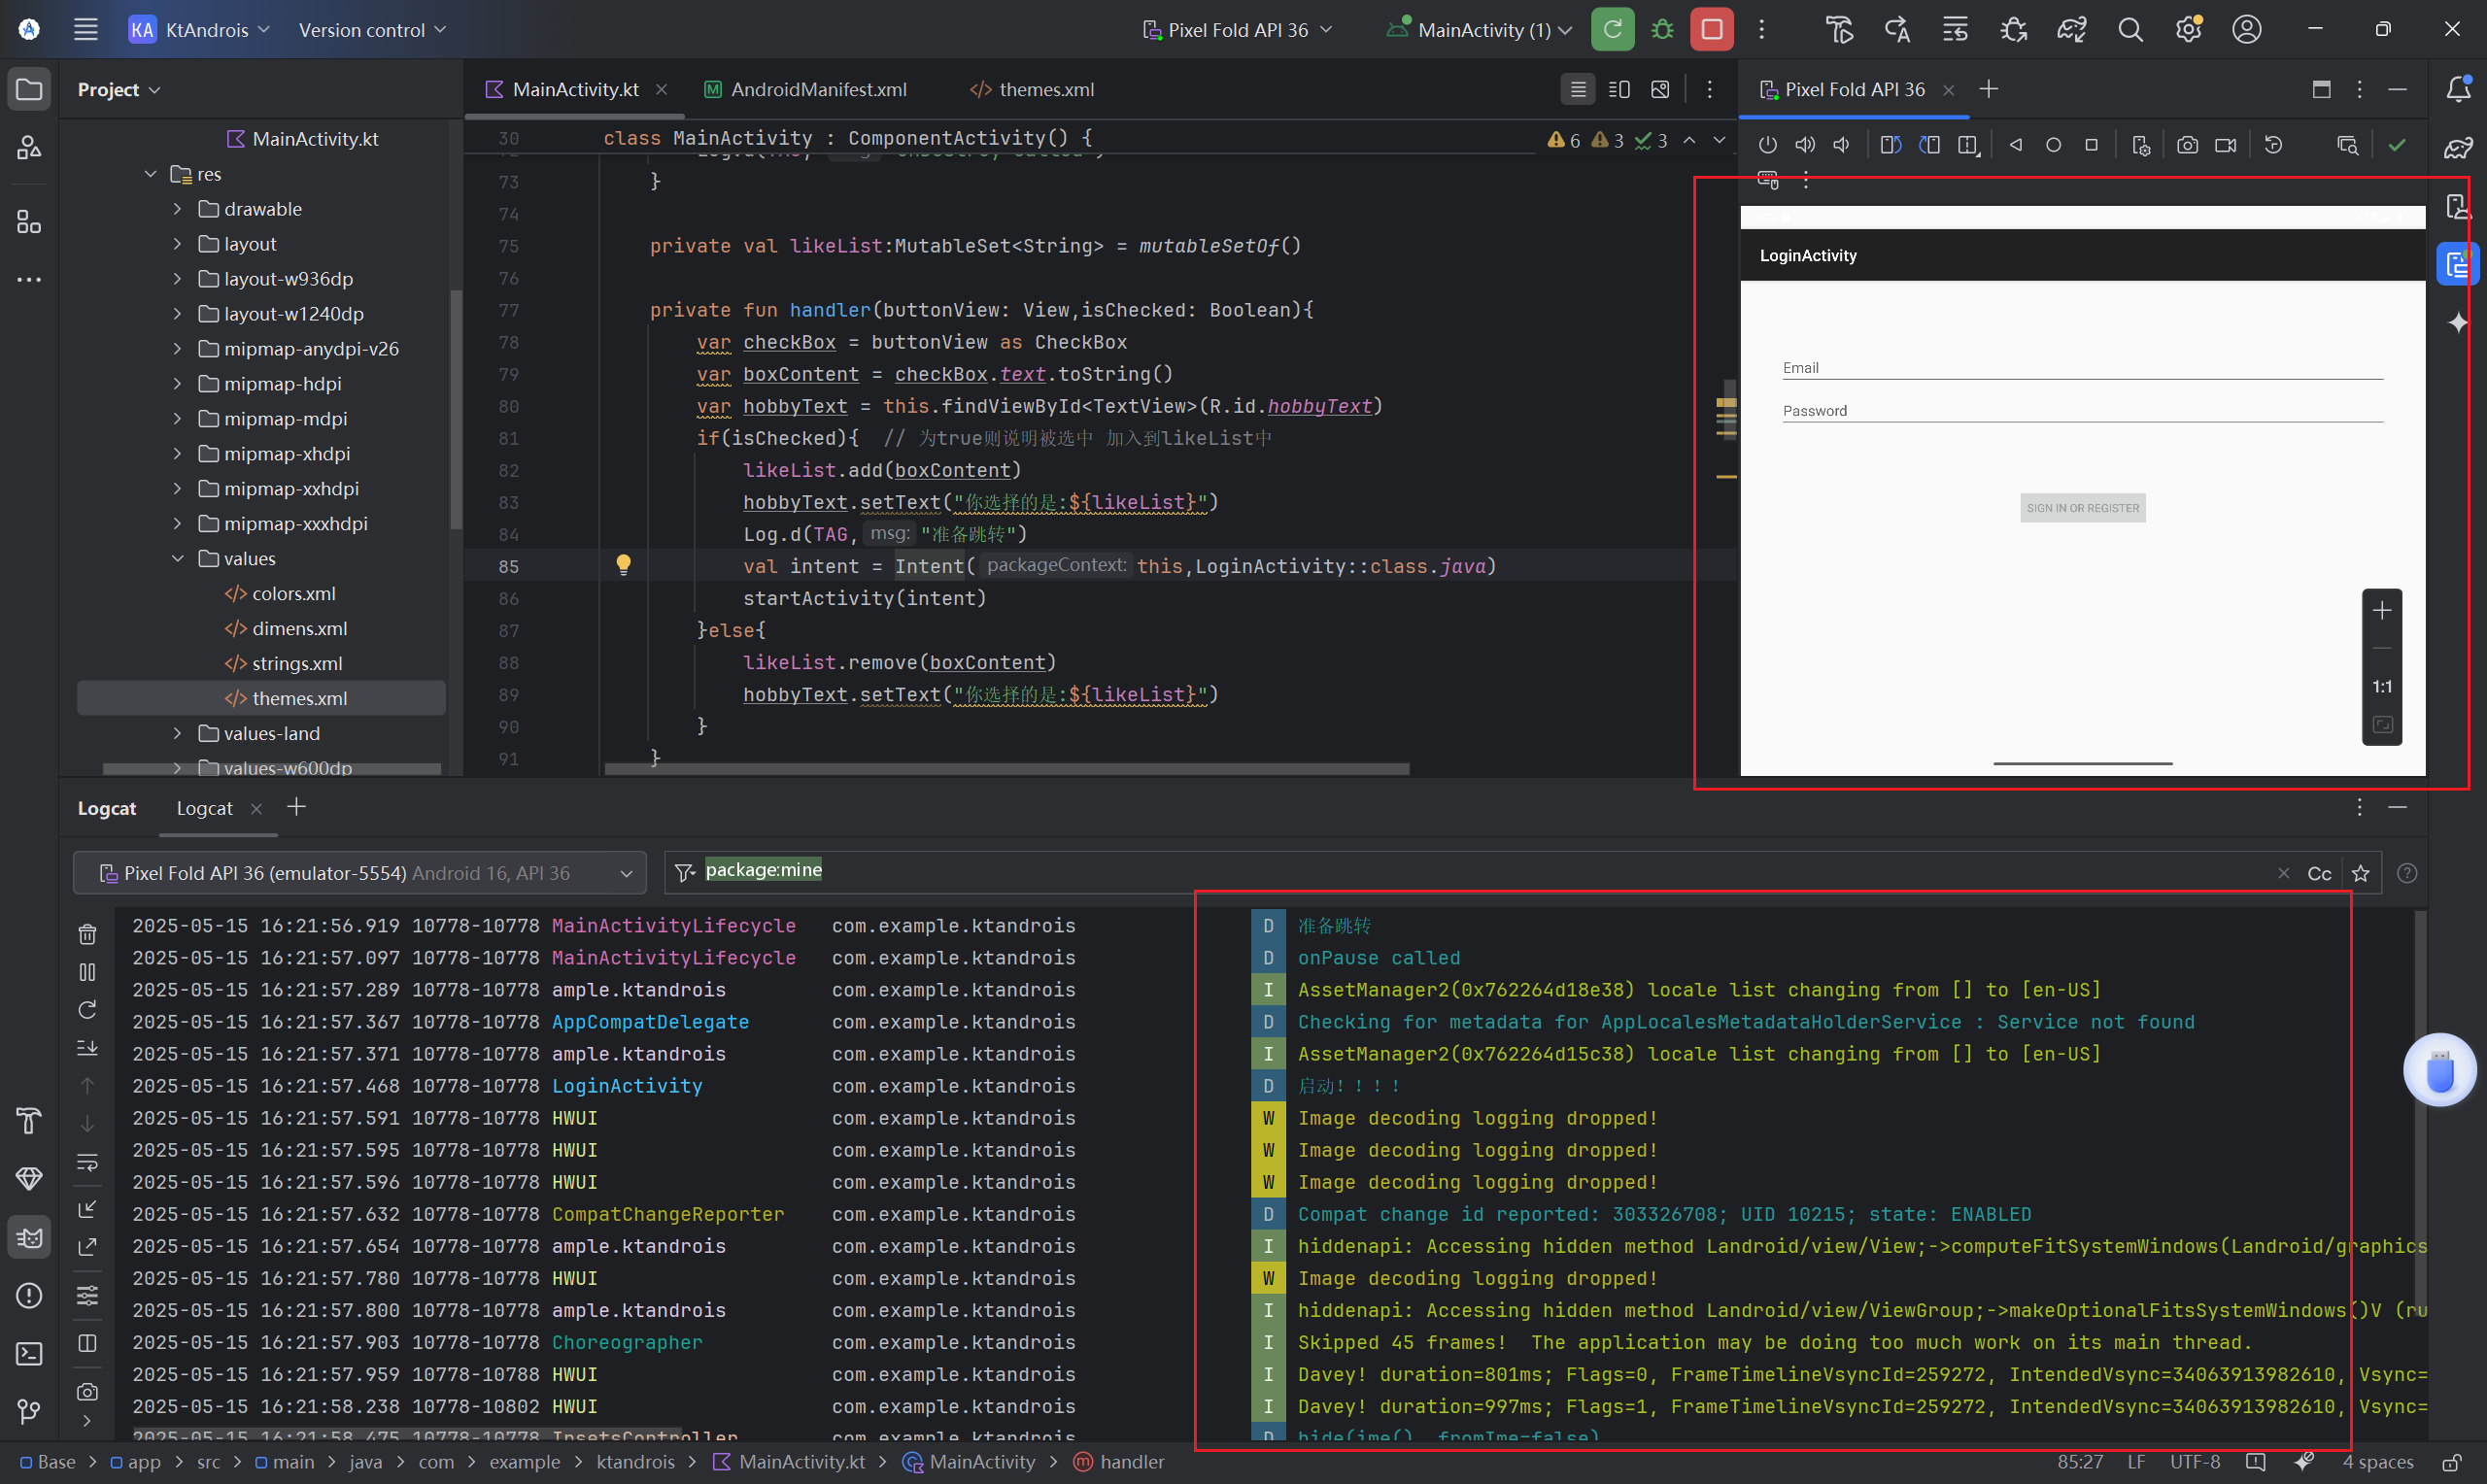Lower volume in the emulator toolbar
Screen dimensions: 2487x1484
click(x=1841, y=145)
